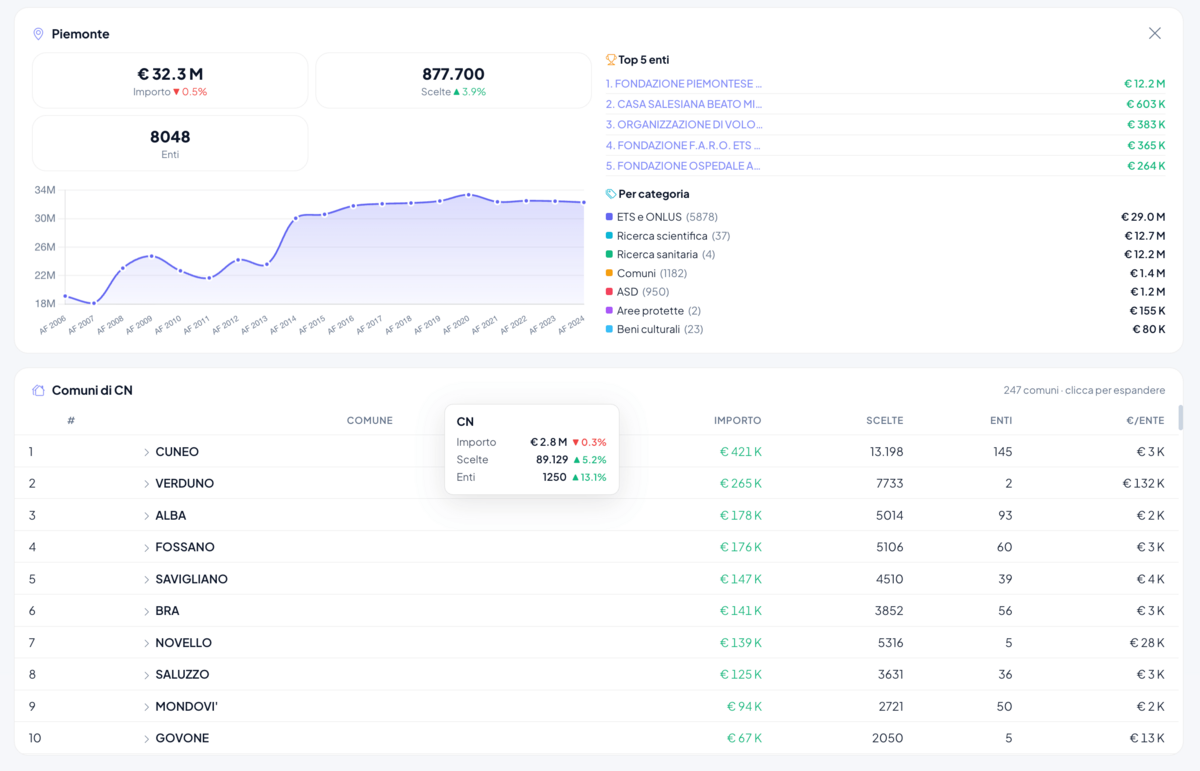The image size is (1200, 771).
Task: Click the ETS e ONLUS purple color swatch
Action: [609, 217]
